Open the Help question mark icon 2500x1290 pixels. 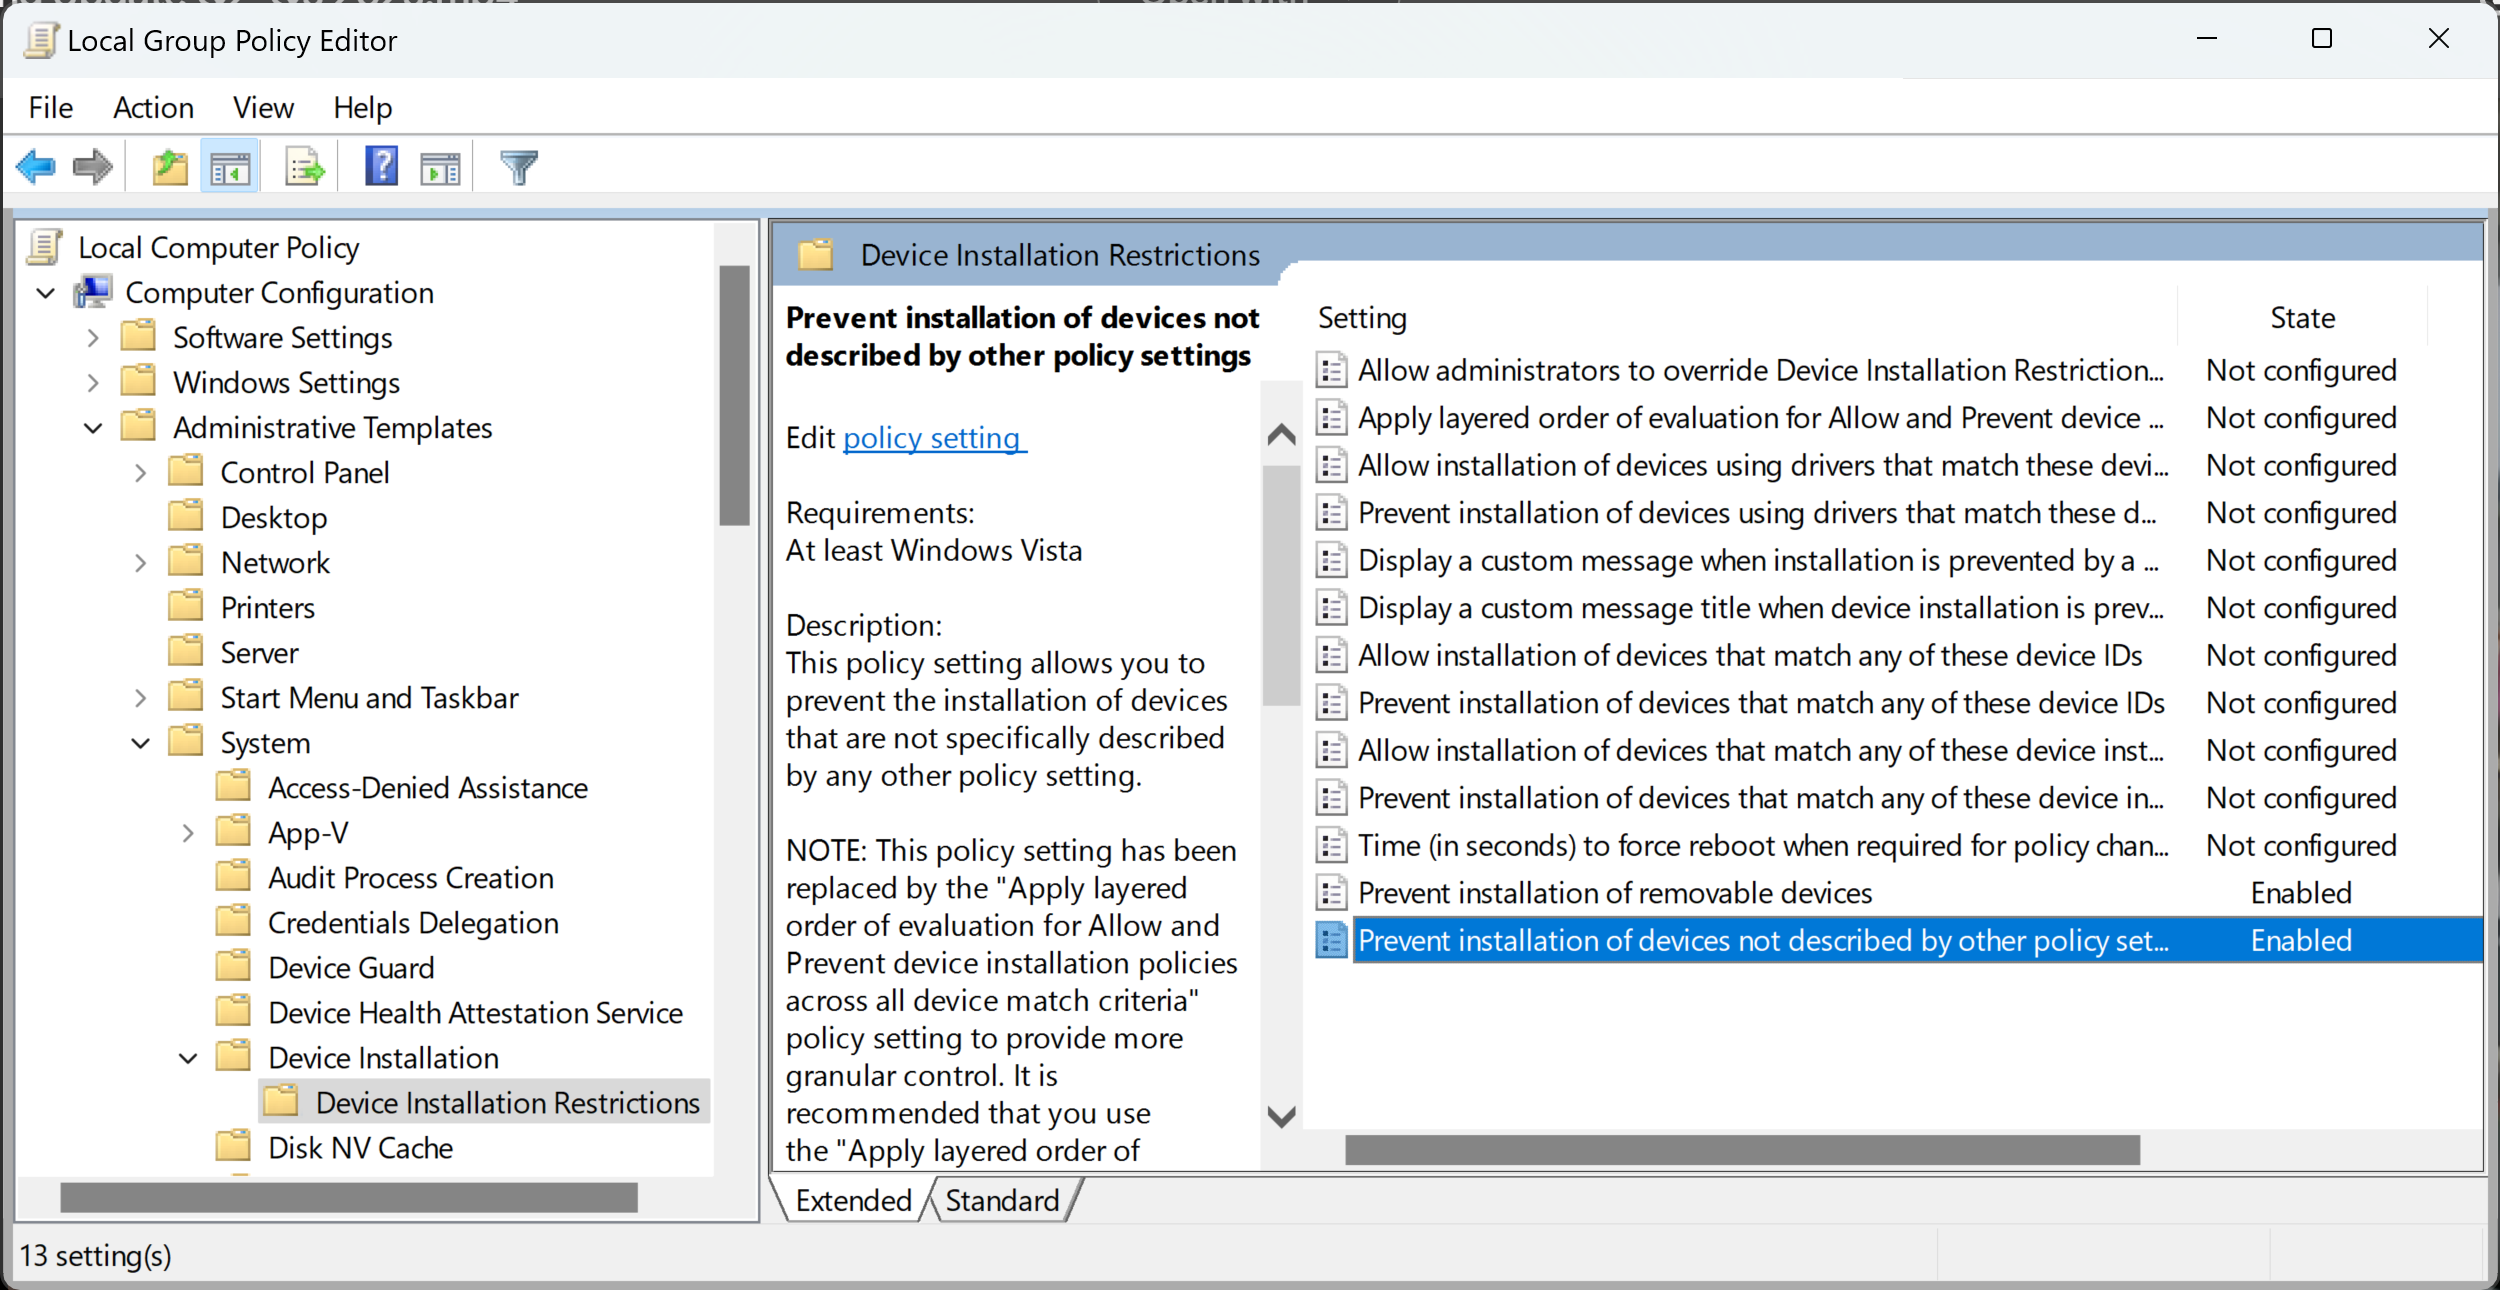point(381,166)
